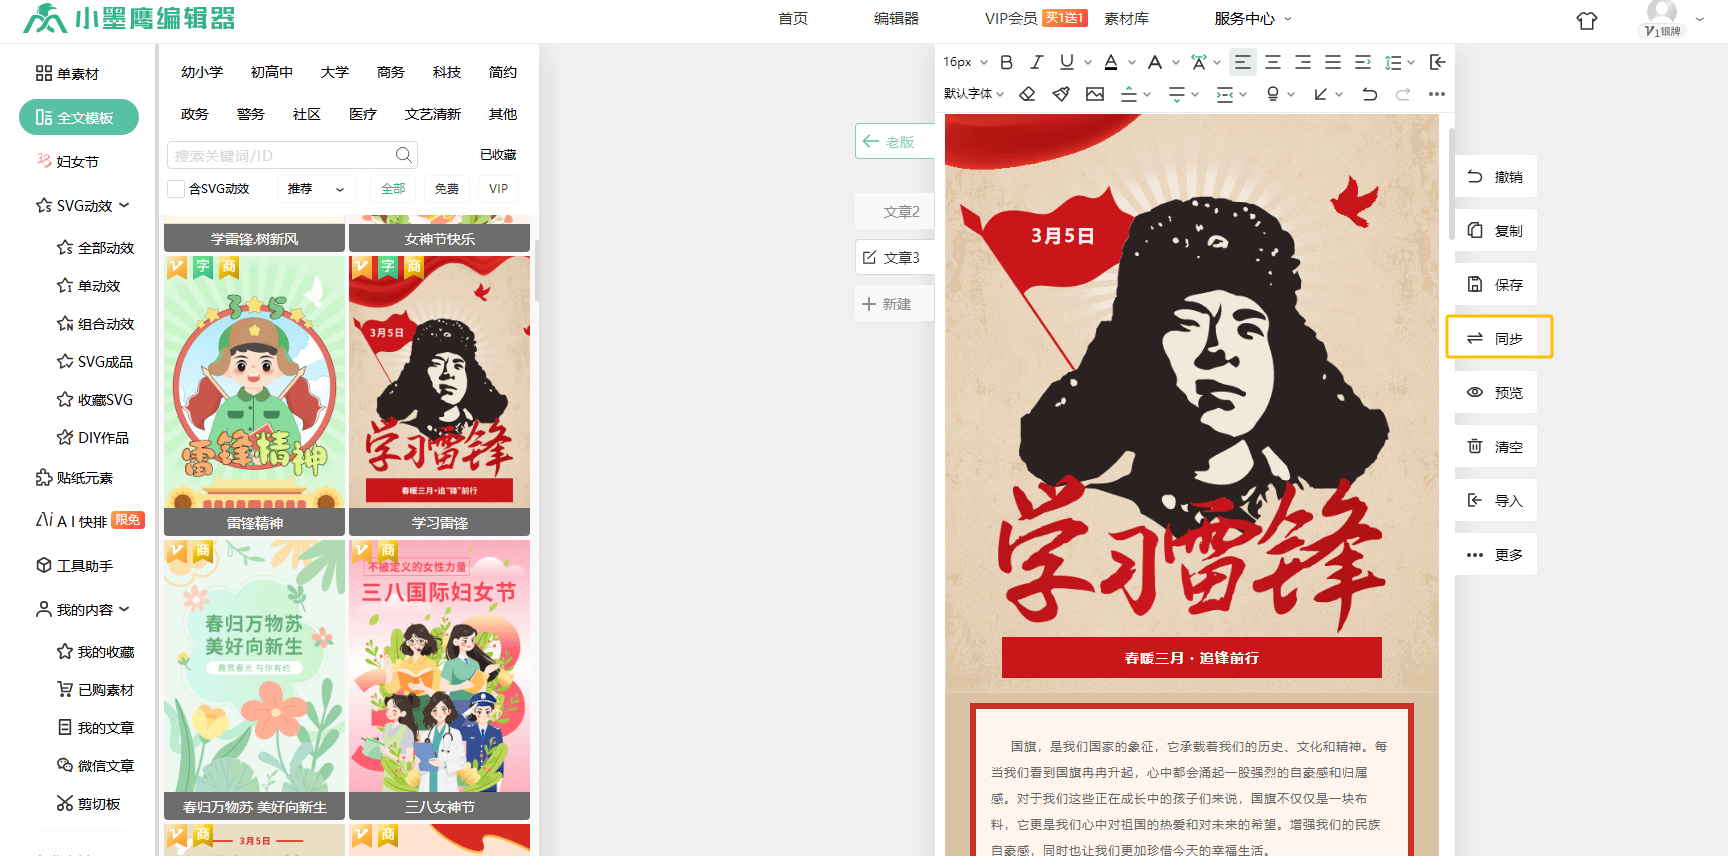Filter templates by 免费
Image resolution: width=1728 pixels, height=856 pixels.
(x=446, y=189)
